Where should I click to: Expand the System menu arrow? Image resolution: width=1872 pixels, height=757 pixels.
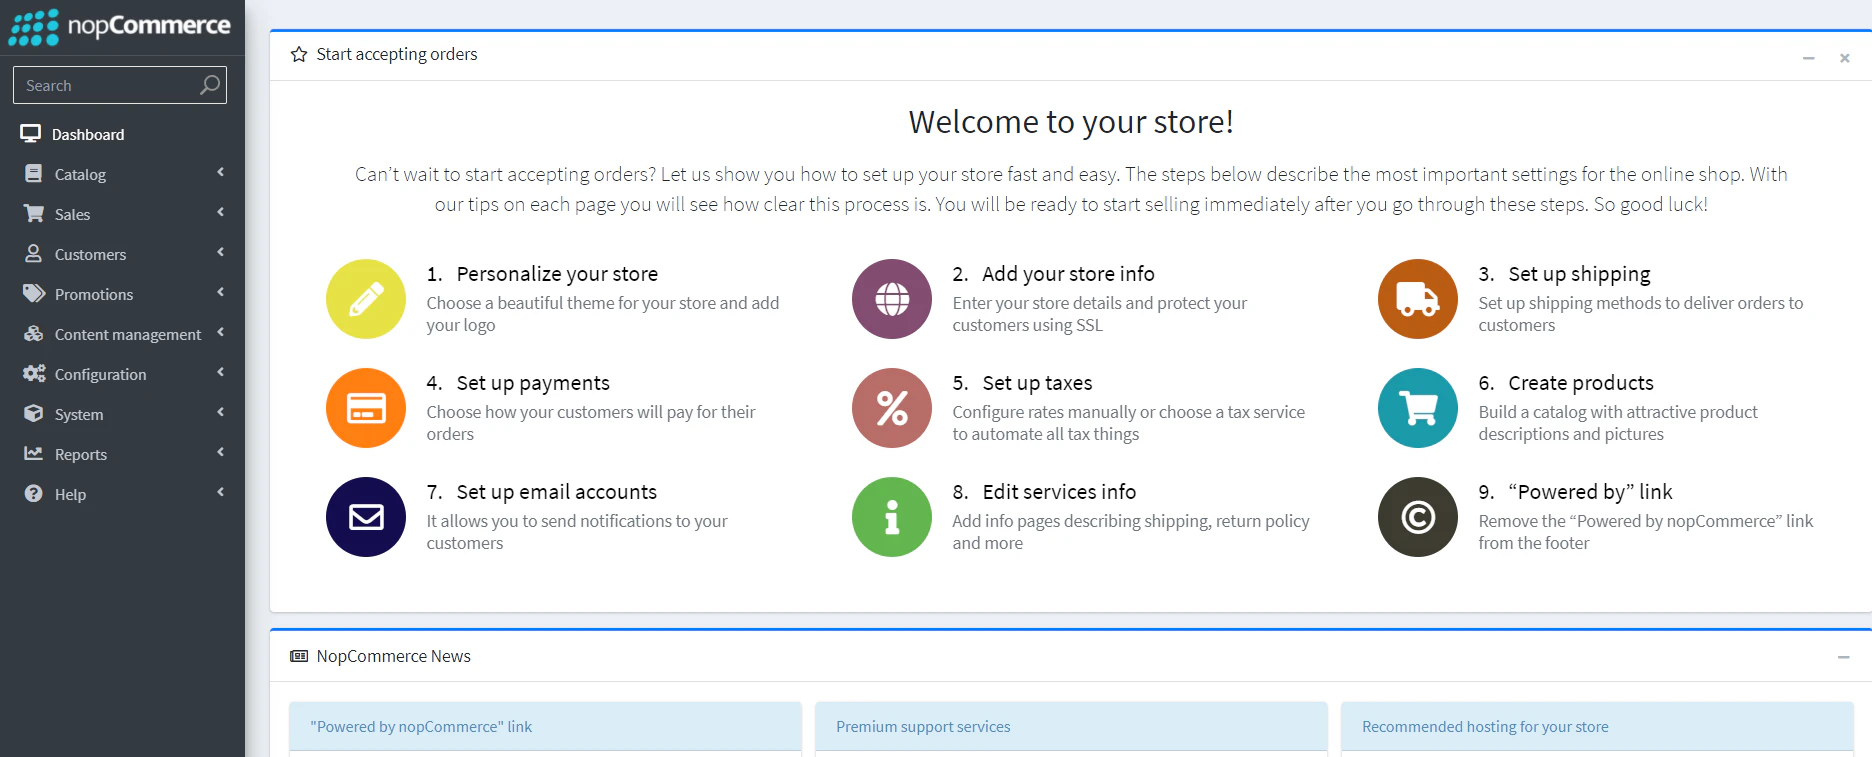(220, 412)
